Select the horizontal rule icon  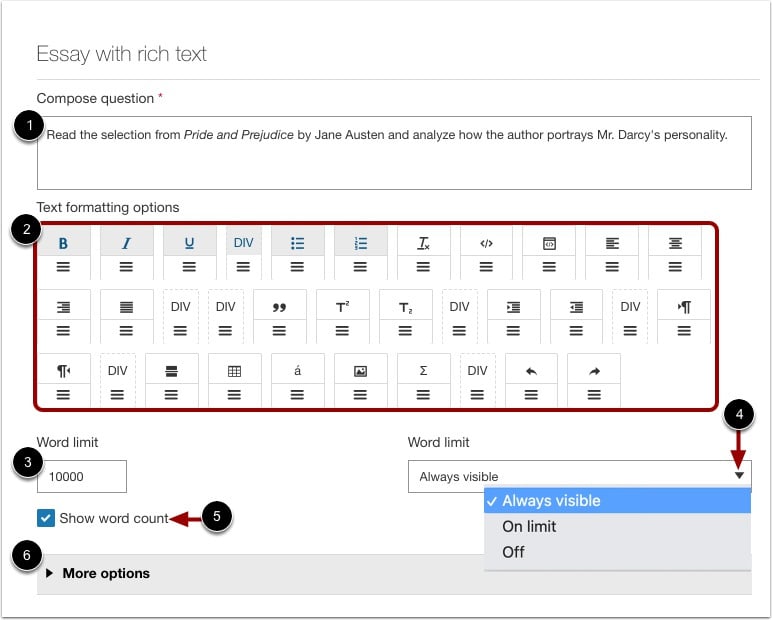171,370
